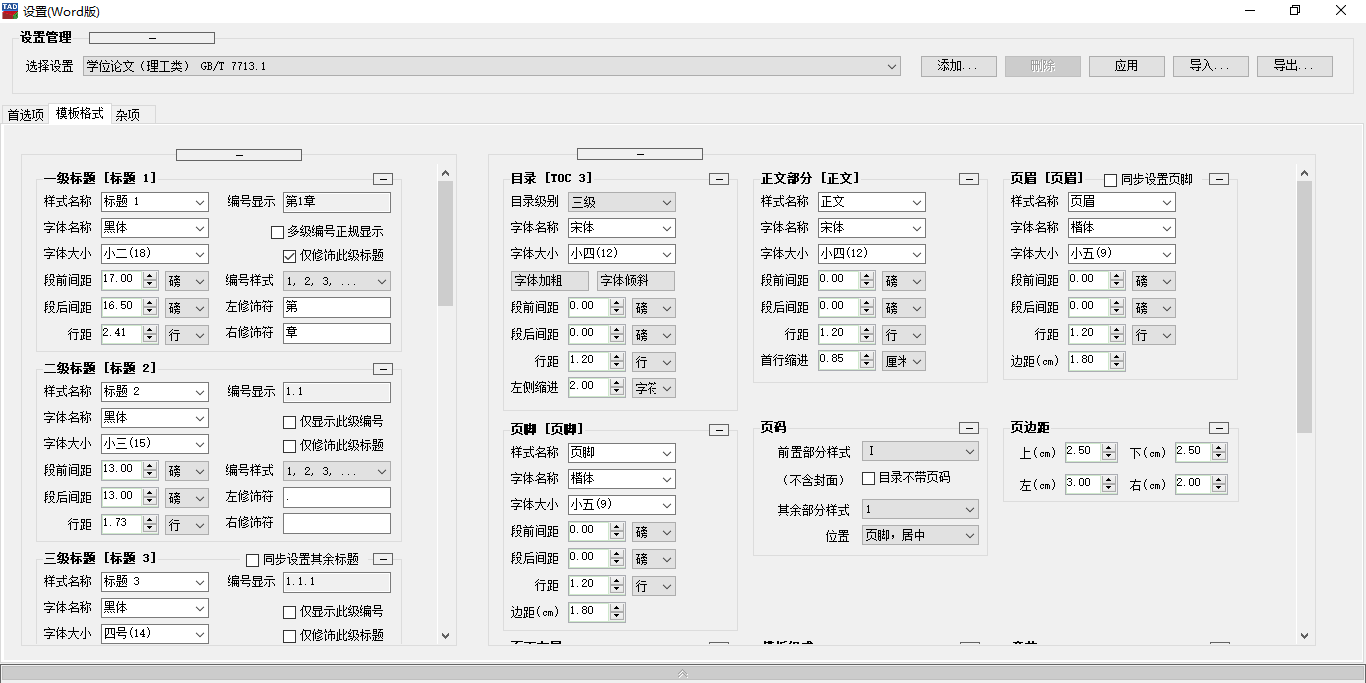Click the 应用 button
The height and width of the screenshot is (683, 1366).
coord(1126,66)
